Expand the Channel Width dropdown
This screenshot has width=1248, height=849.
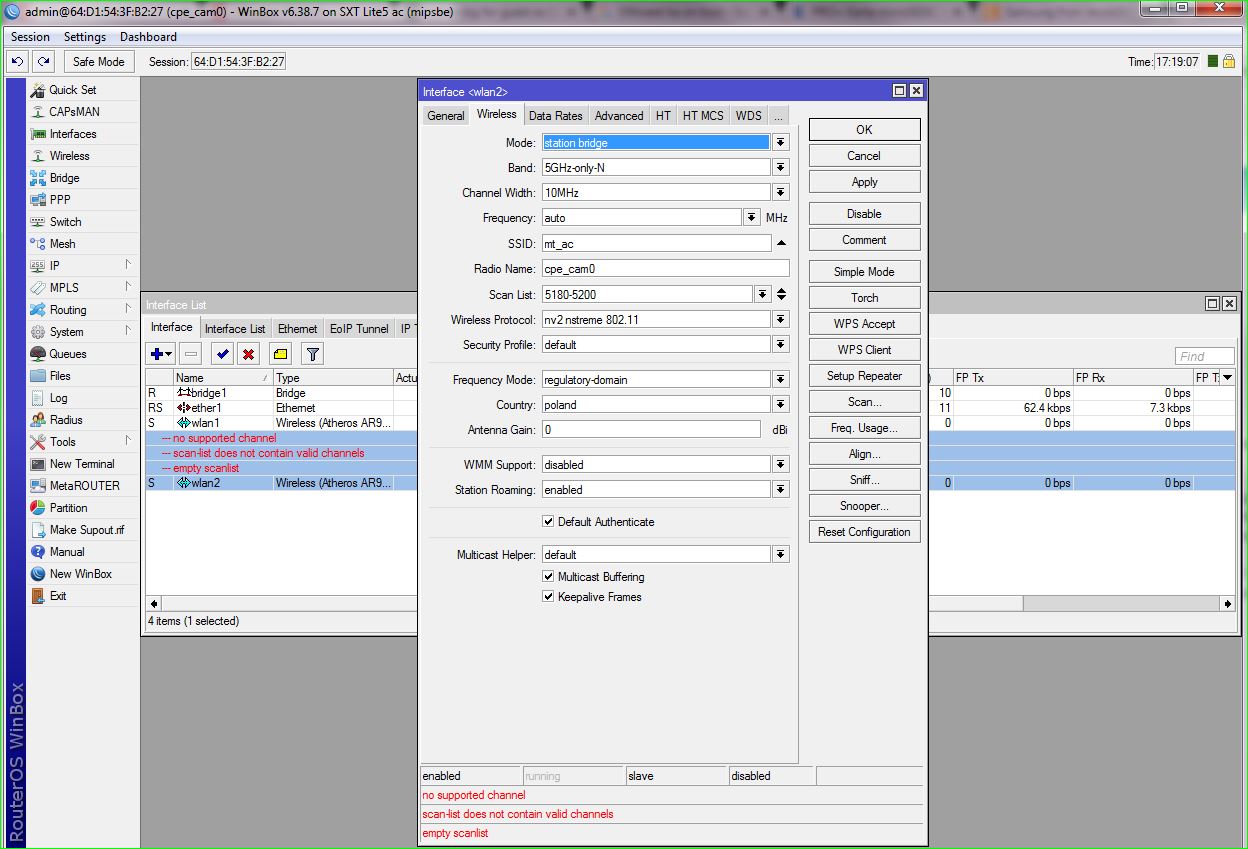click(x=780, y=193)
